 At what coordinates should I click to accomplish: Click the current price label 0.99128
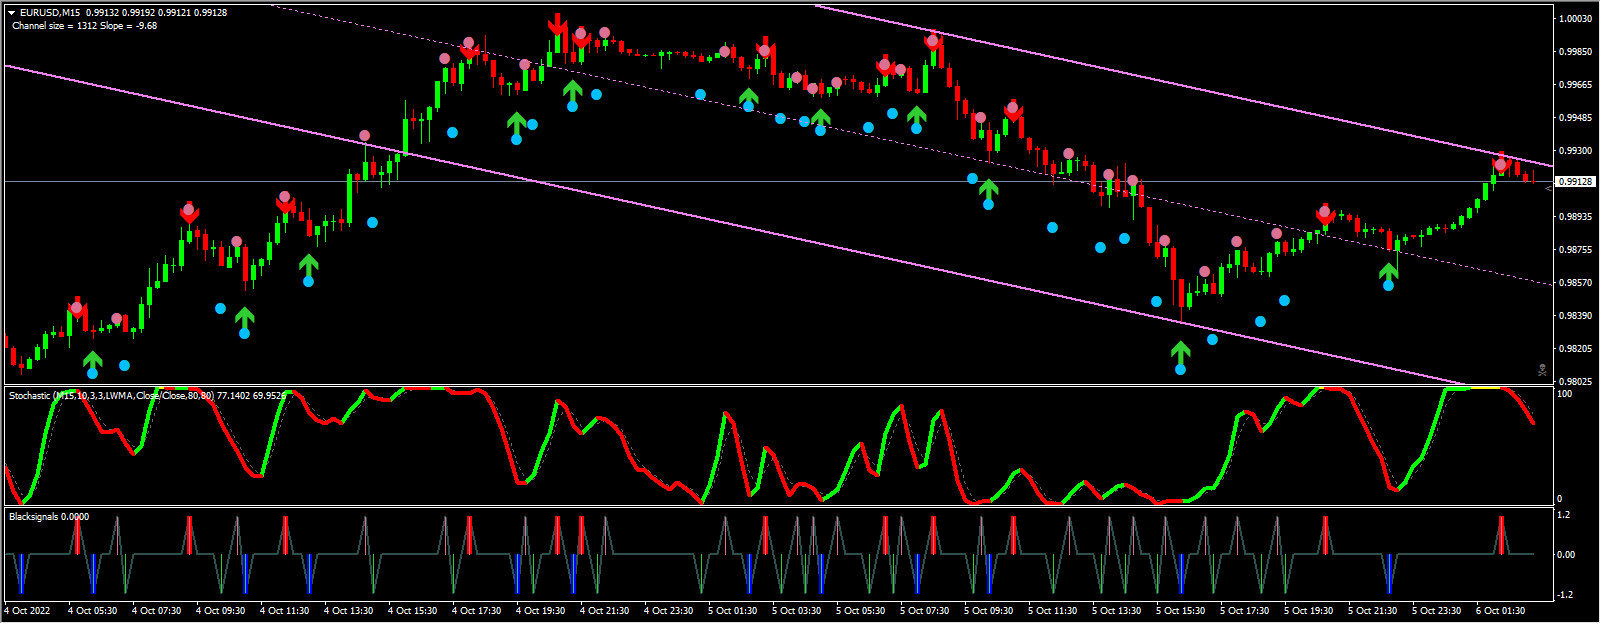[1576, 182]
